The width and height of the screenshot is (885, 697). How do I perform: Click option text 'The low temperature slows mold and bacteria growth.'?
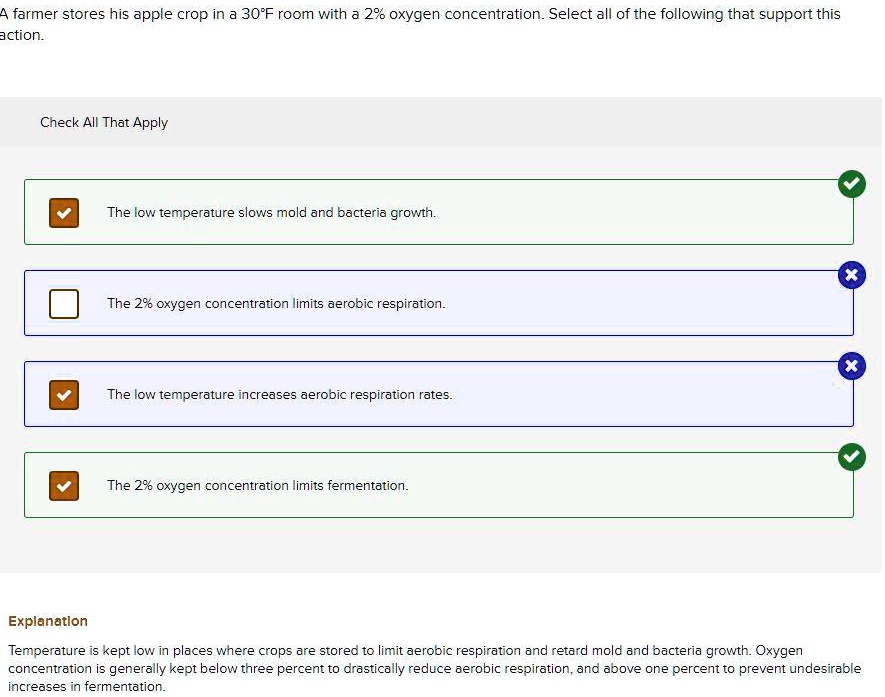tap(271, 213)
